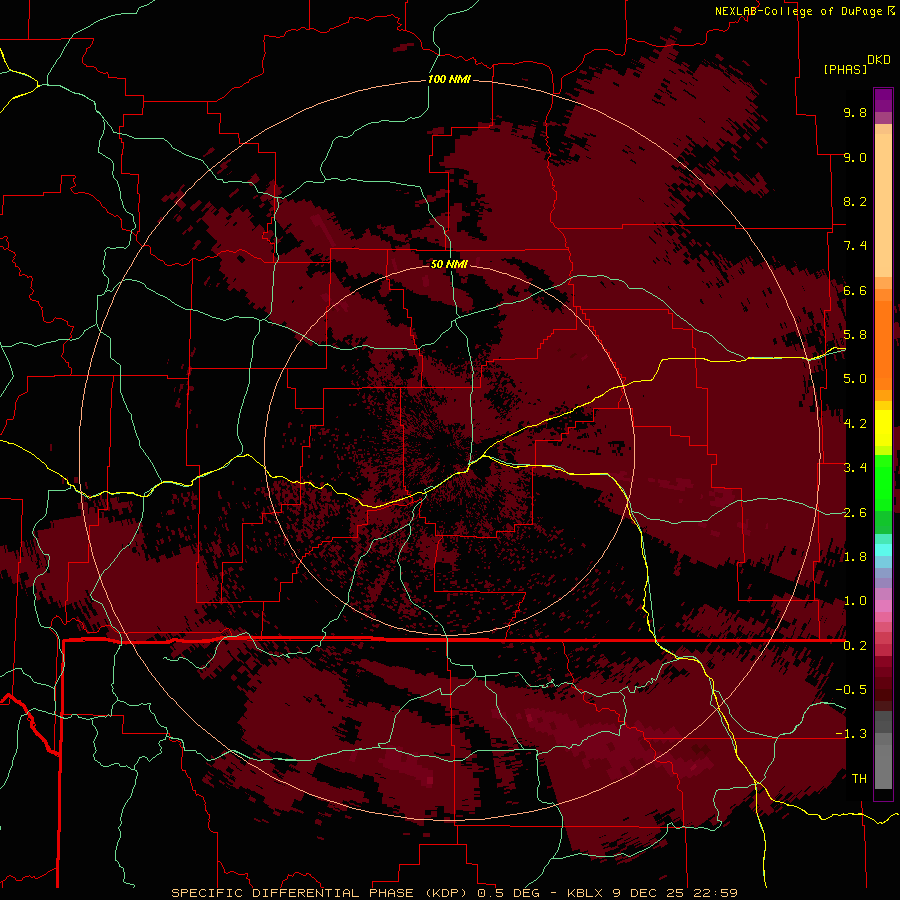Select the 7.4 value on color scale
This screenshot has width=900, height=900.
[x=855, y=246]
